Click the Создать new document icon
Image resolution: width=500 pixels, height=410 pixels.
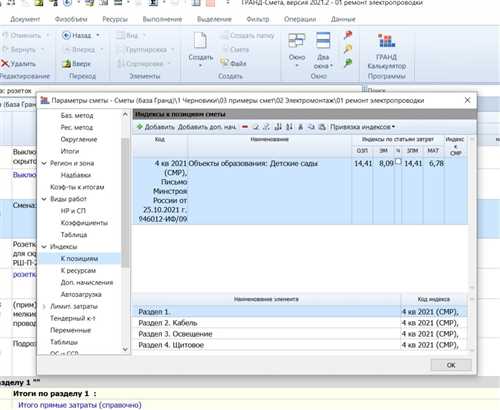[x=201, y=41]
